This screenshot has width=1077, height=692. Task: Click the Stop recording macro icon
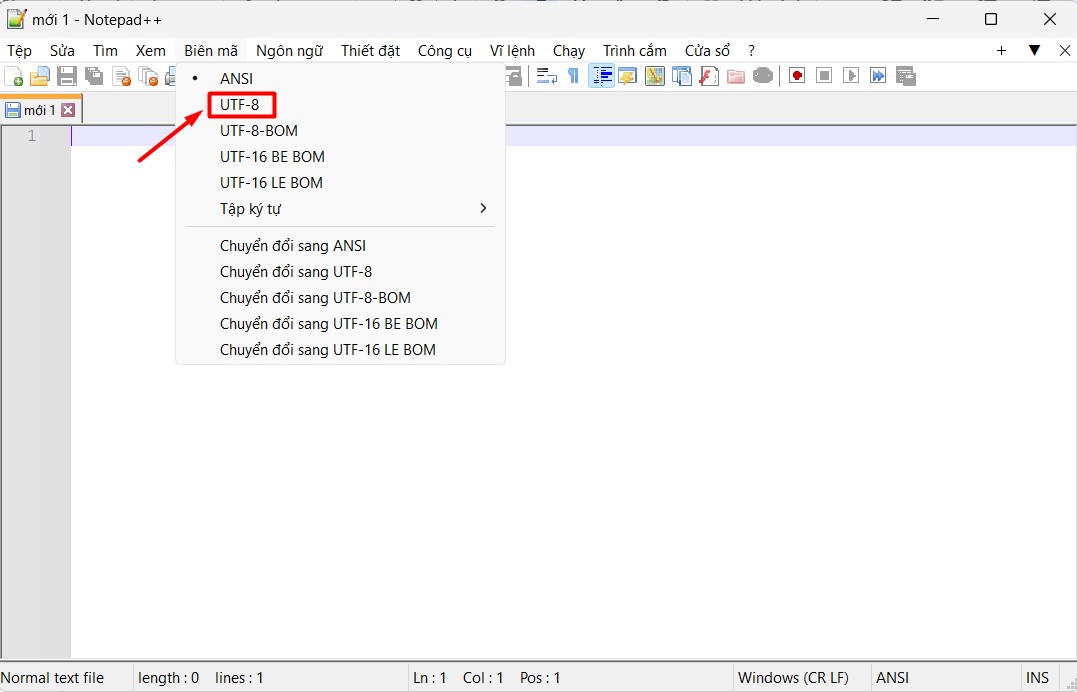pyautogui.click(x=824, y=76)
